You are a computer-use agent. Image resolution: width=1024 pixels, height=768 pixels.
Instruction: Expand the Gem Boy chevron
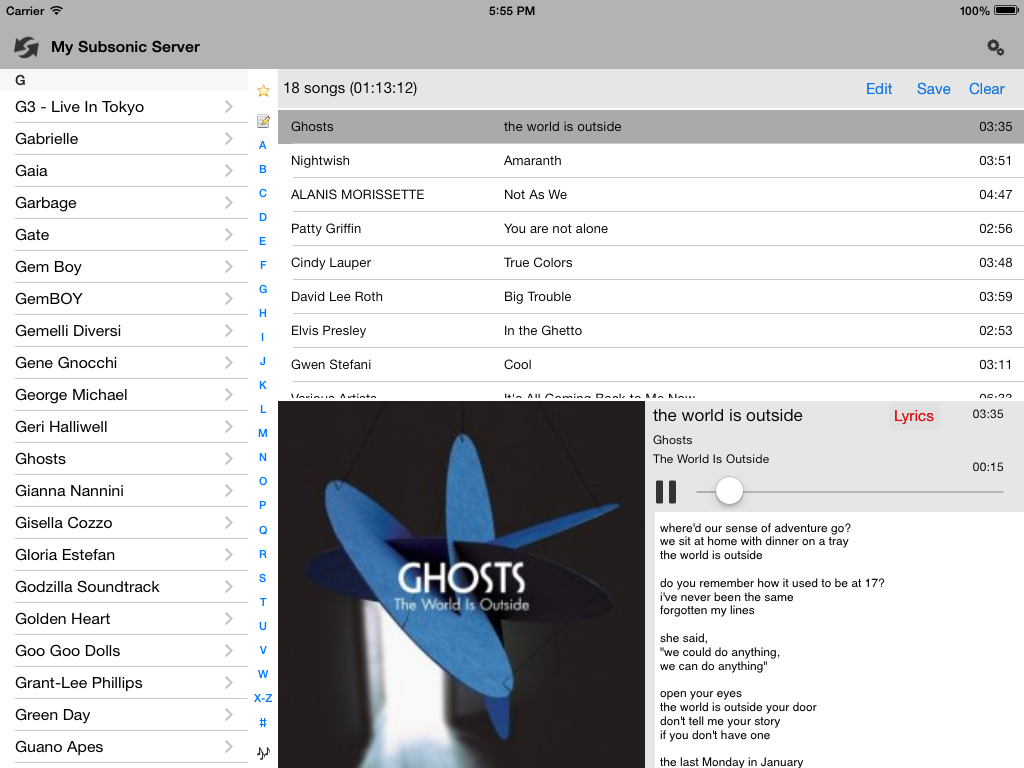[x=229, y=266]
